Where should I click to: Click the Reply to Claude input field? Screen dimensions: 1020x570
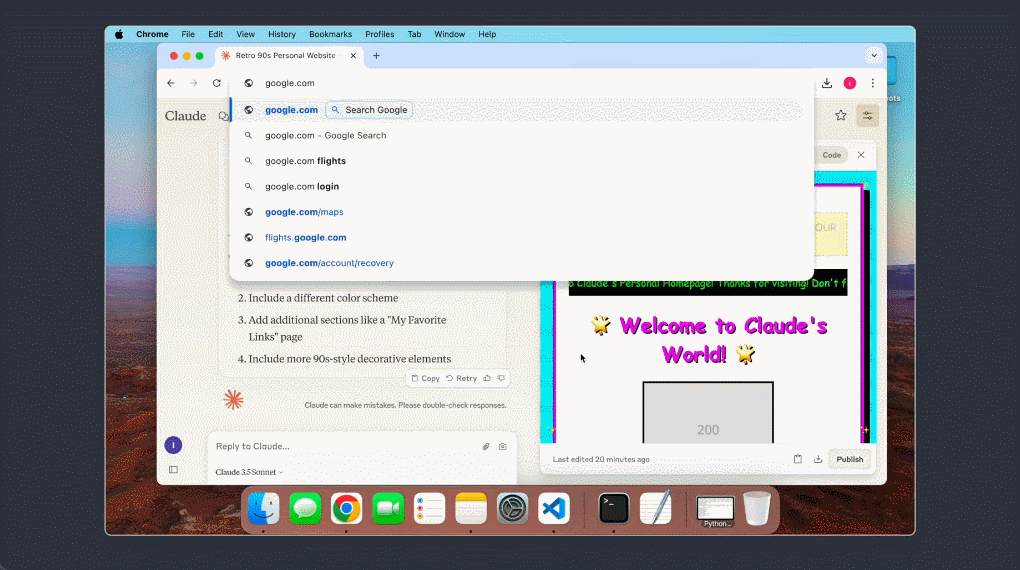[x=340, y=446]
